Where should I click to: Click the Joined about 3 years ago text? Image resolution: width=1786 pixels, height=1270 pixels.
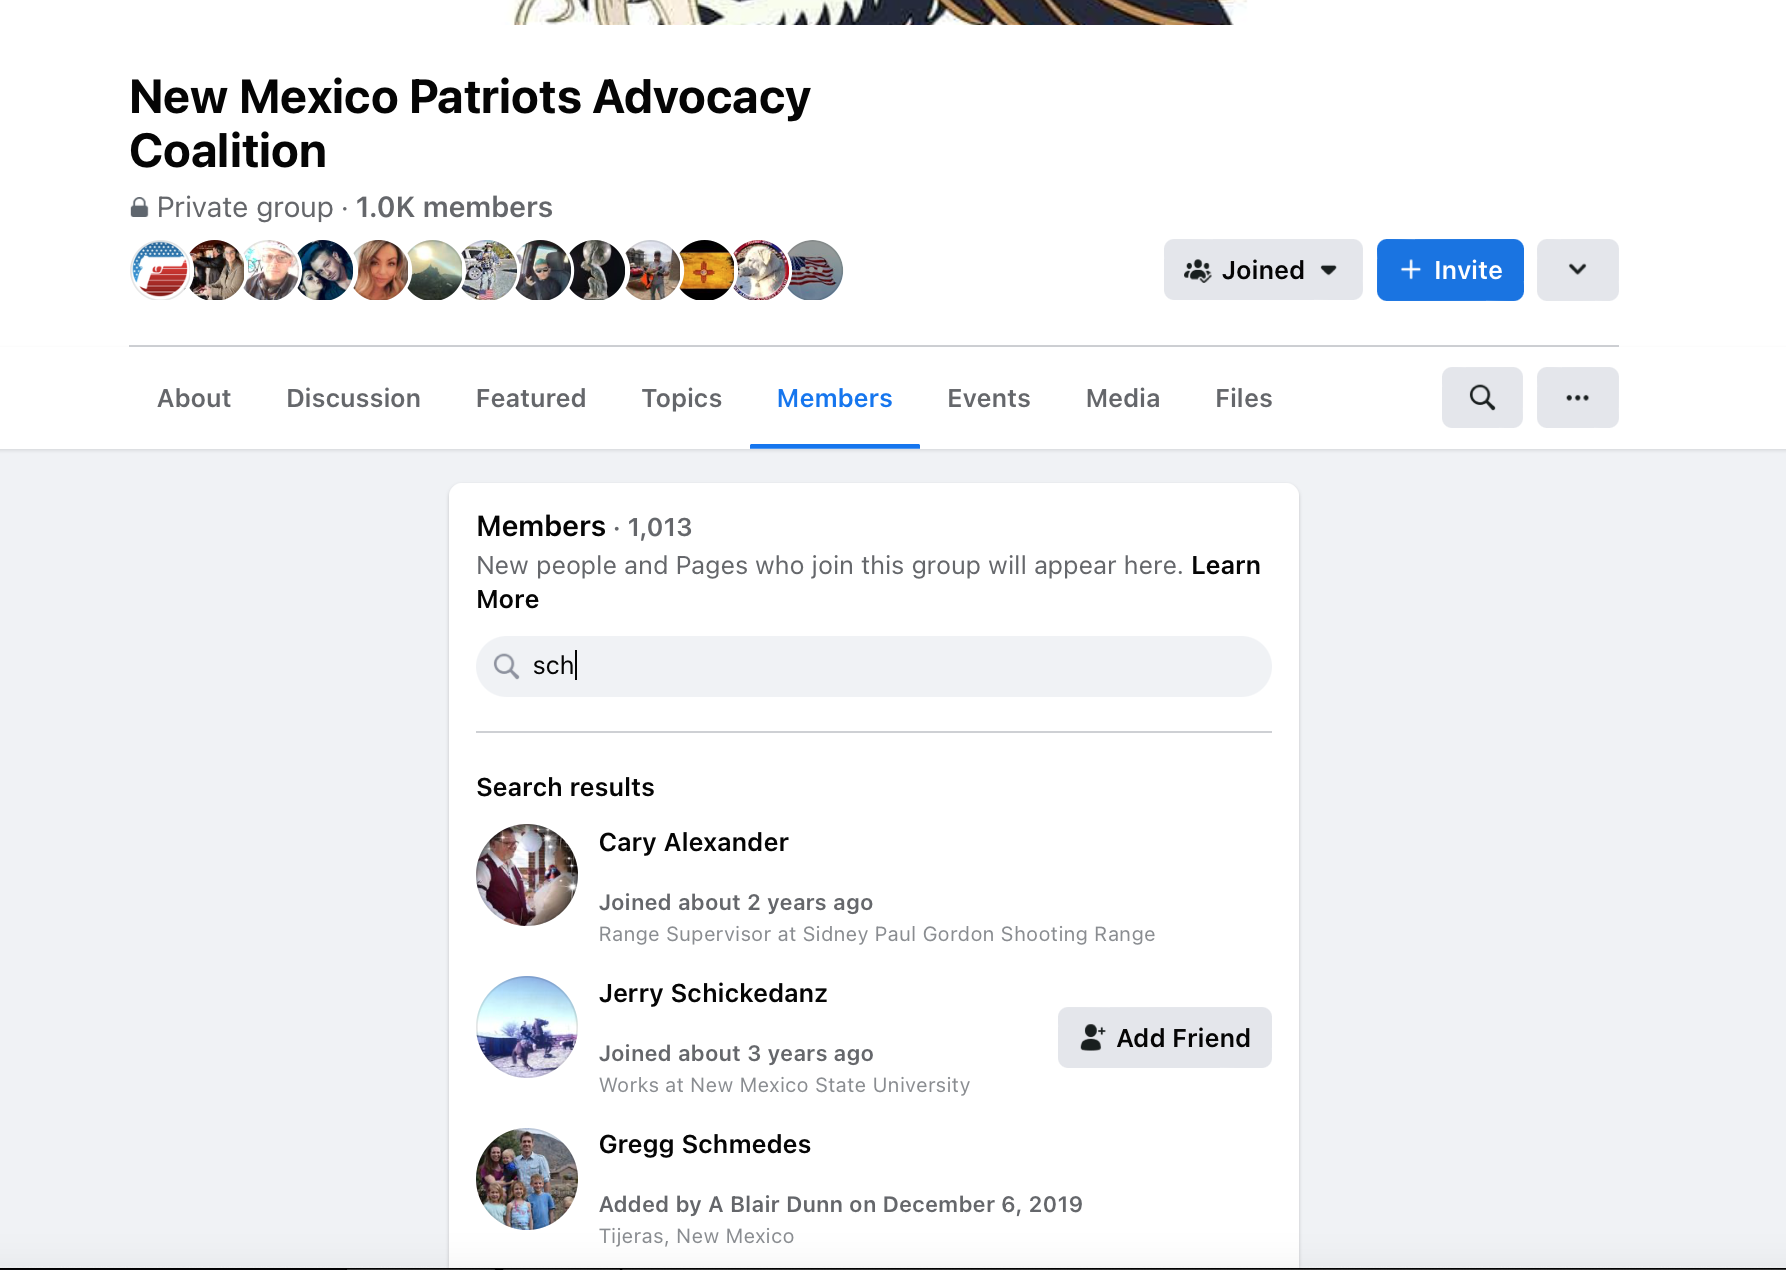pos(736,1053)
